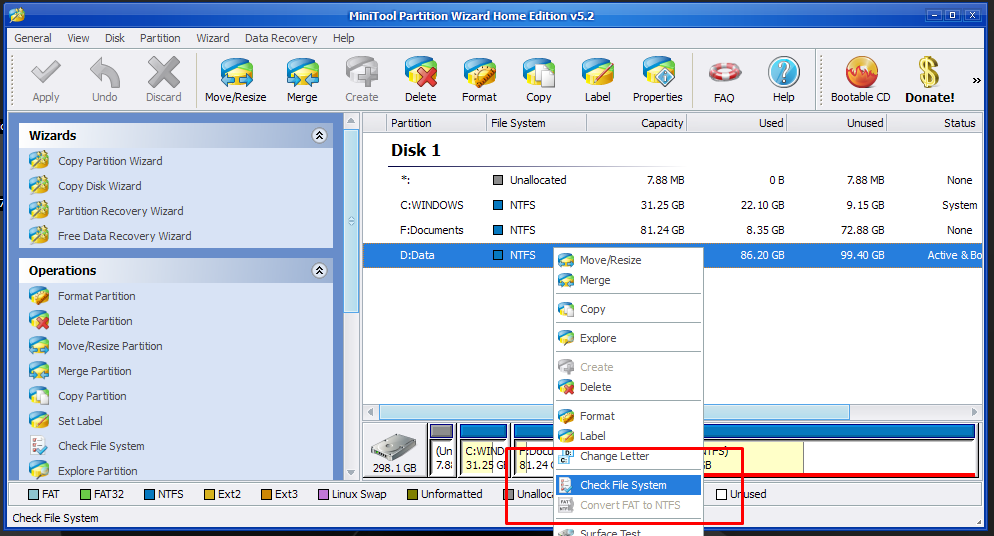This screenshot has width=994, height=536.
Task: Open the View menu
Action: click(79, 38)
